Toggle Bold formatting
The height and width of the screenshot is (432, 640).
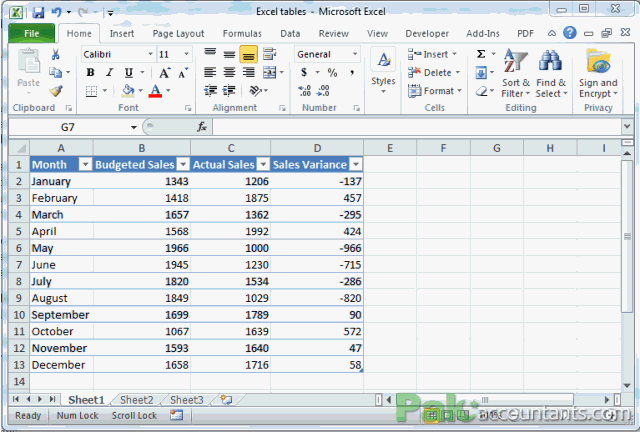91,73
